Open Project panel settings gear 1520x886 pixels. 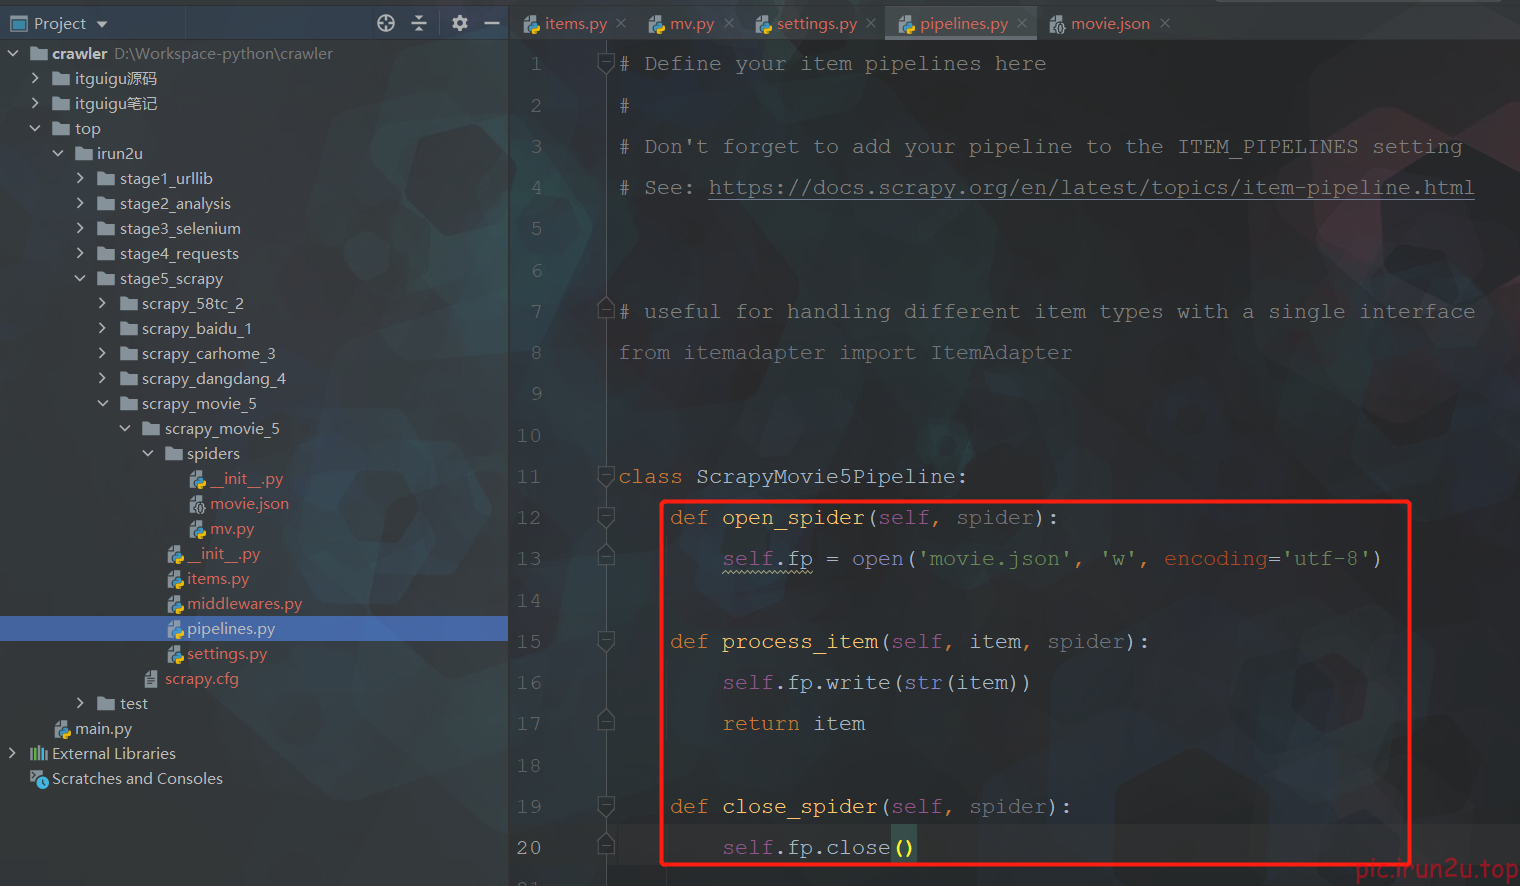(x=459, y=23)
